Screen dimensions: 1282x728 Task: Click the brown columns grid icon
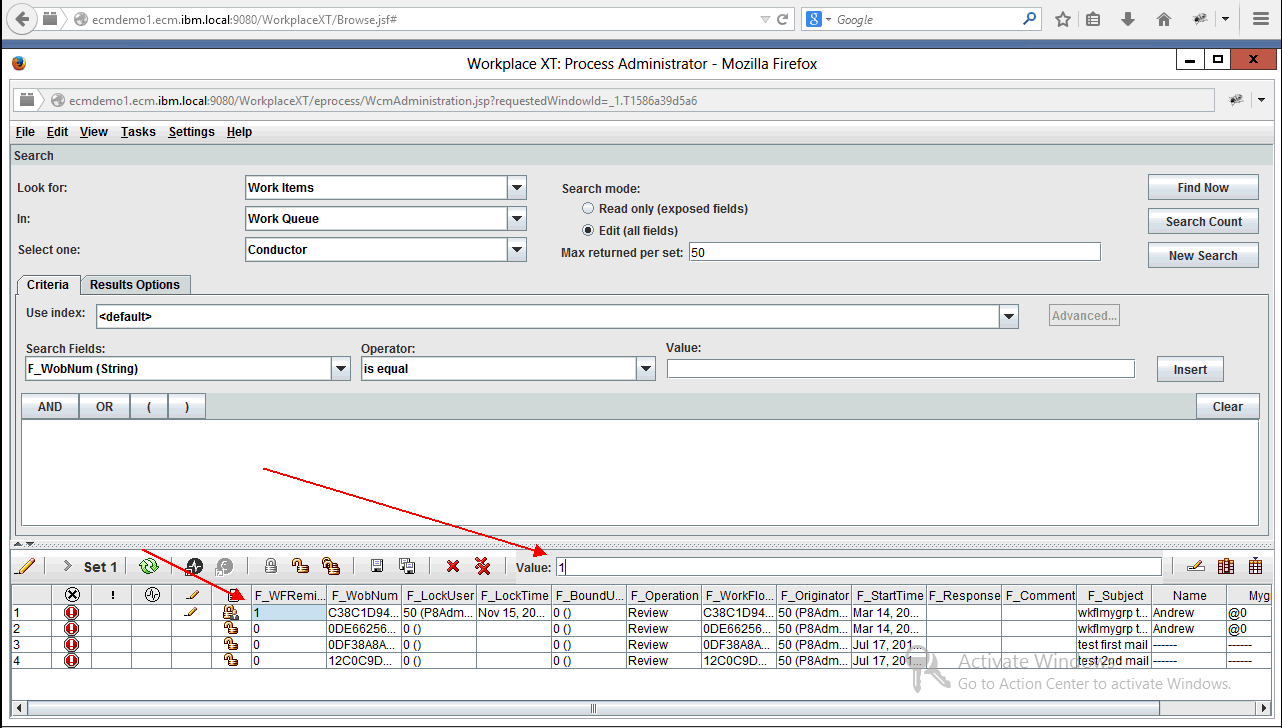(1226, 567)
